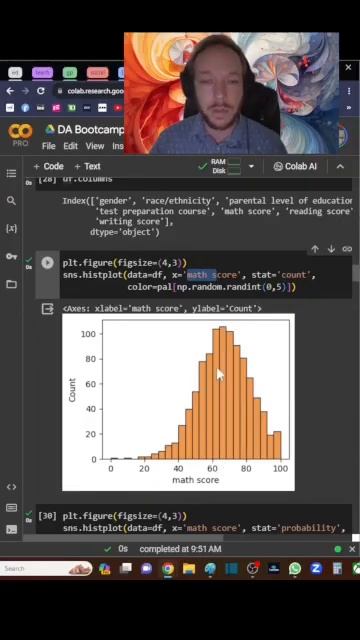Open Zoom from the taskbar

point(316,569)
